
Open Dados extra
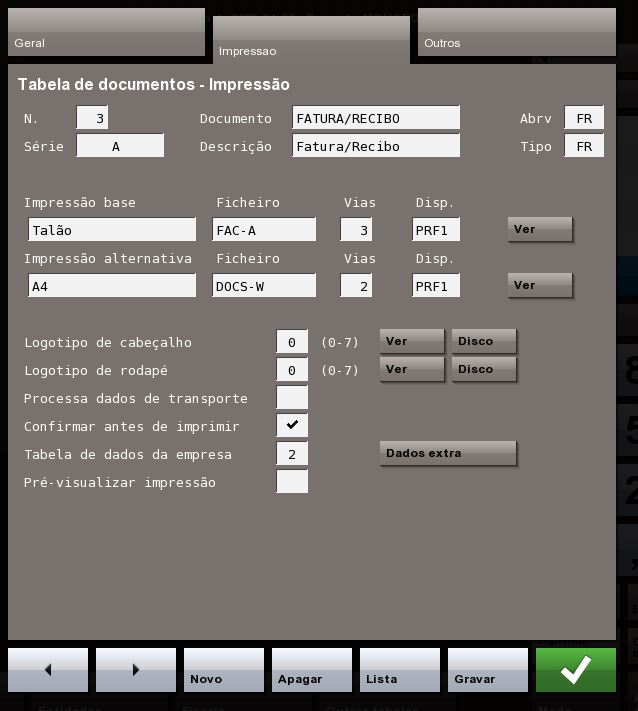[x=448, y=454]
